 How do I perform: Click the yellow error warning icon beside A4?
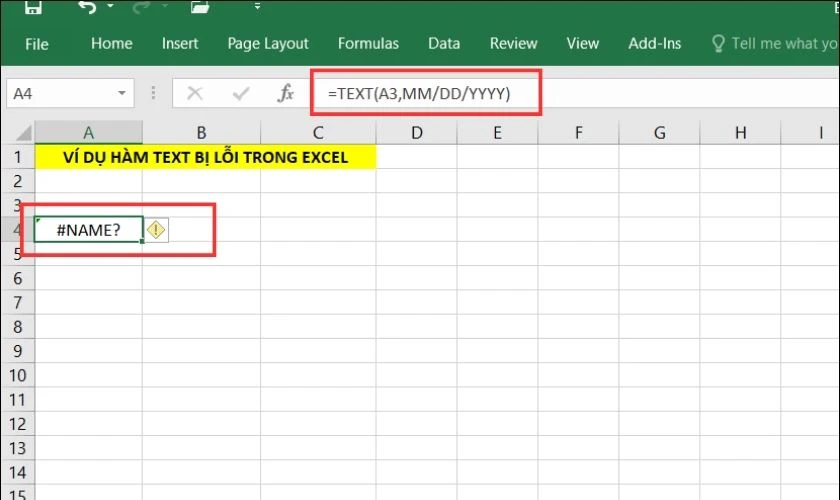click(x=156, y=230)
